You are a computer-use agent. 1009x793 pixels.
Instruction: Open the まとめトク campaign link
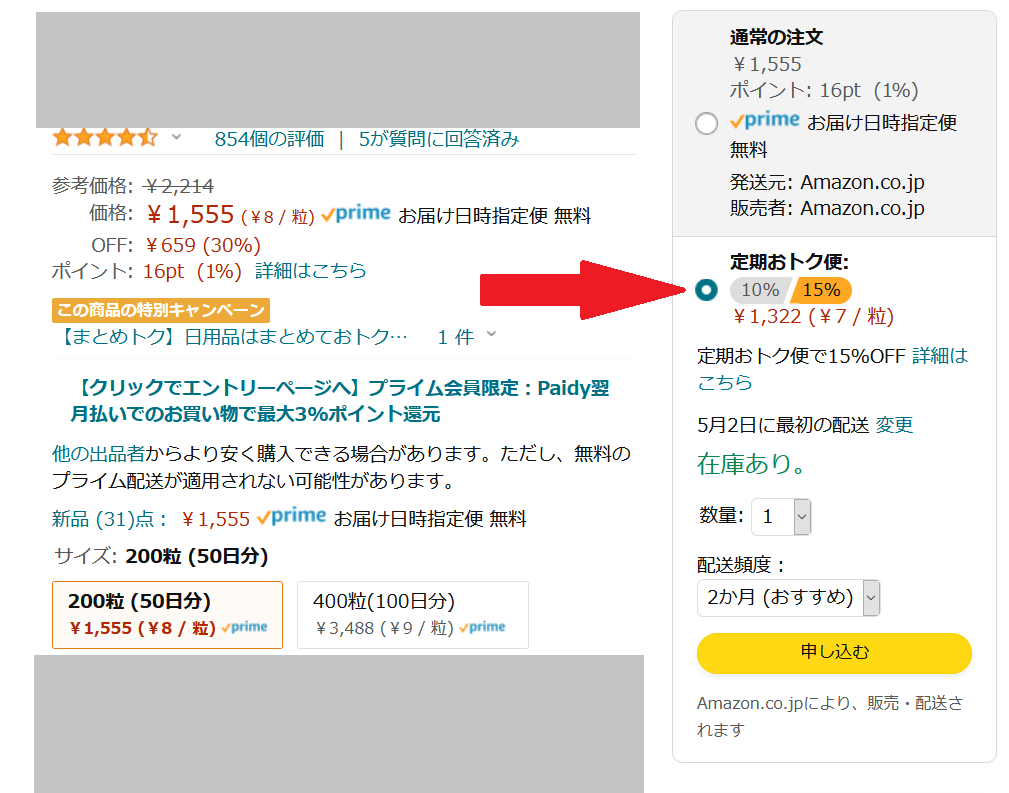[232, 337]
